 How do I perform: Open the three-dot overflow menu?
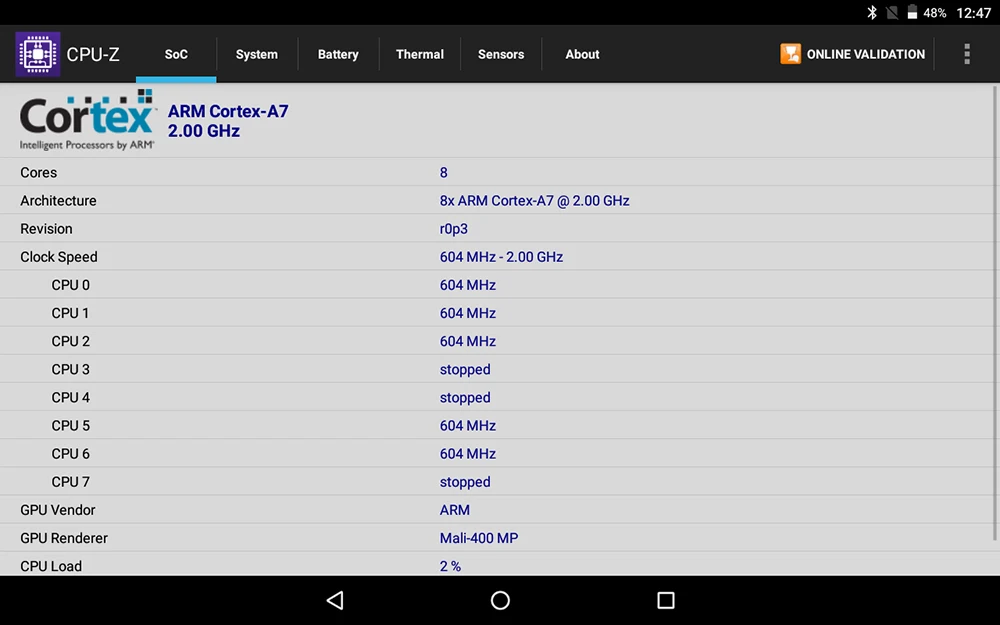click(x=967, y=54)
